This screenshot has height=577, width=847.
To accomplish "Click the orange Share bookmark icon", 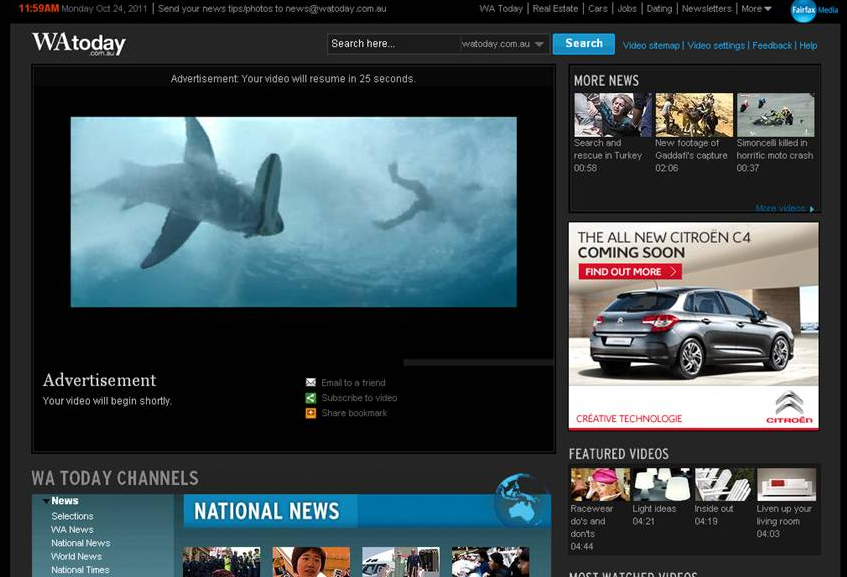I will (311, 413).
